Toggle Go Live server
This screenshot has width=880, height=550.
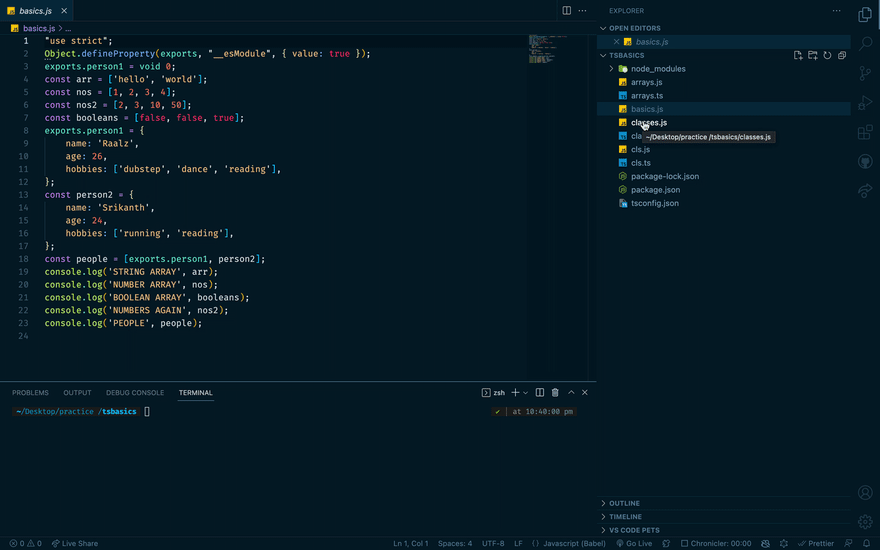tap(634, 543)
